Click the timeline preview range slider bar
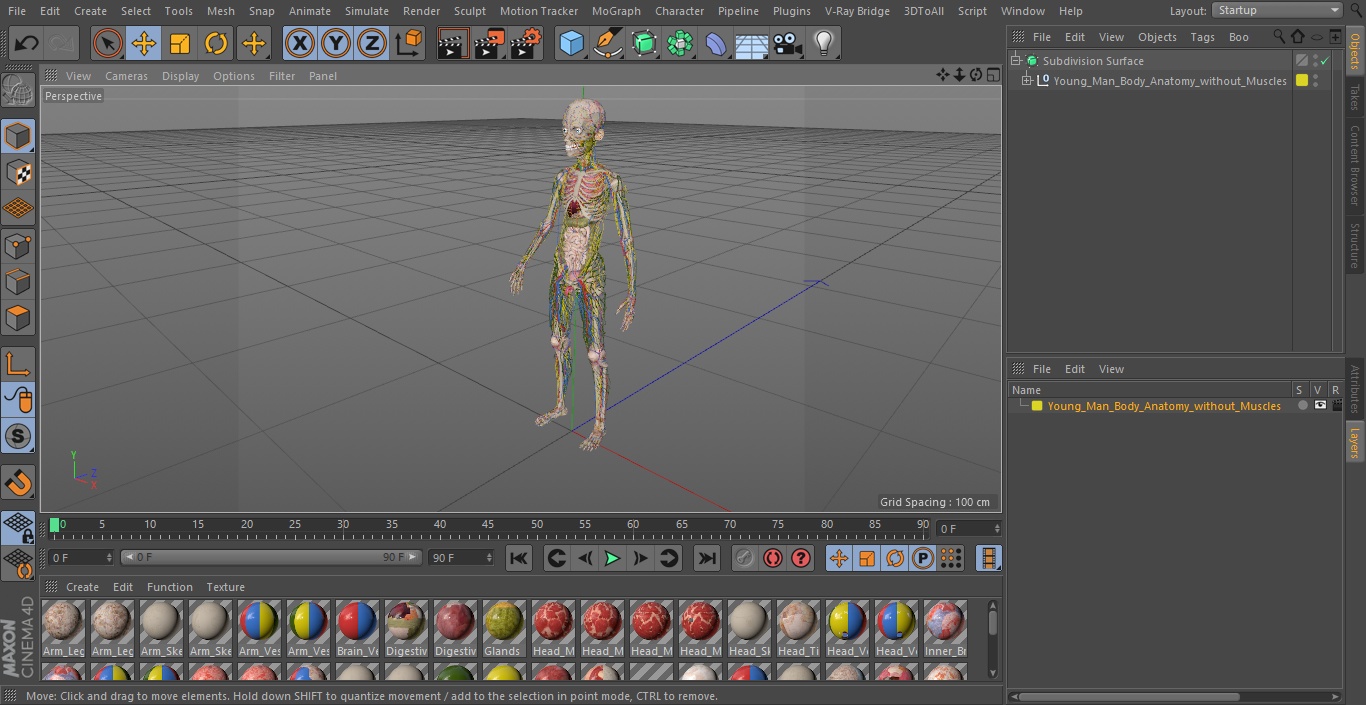 click(271, 557)
